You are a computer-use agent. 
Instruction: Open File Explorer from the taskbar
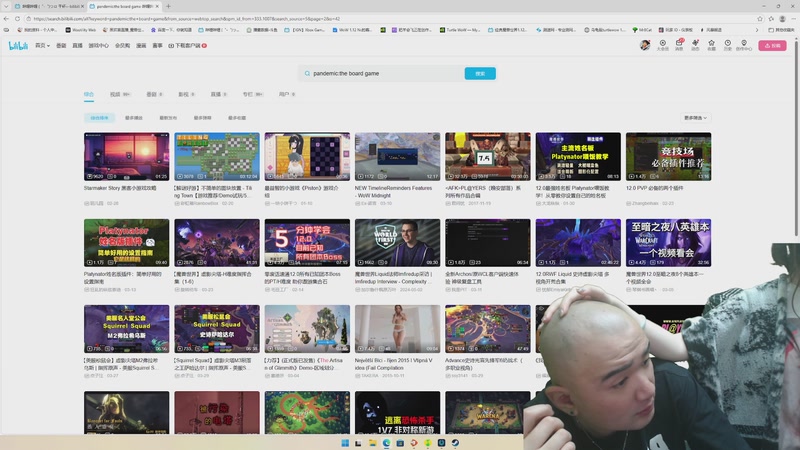[372, 443]
